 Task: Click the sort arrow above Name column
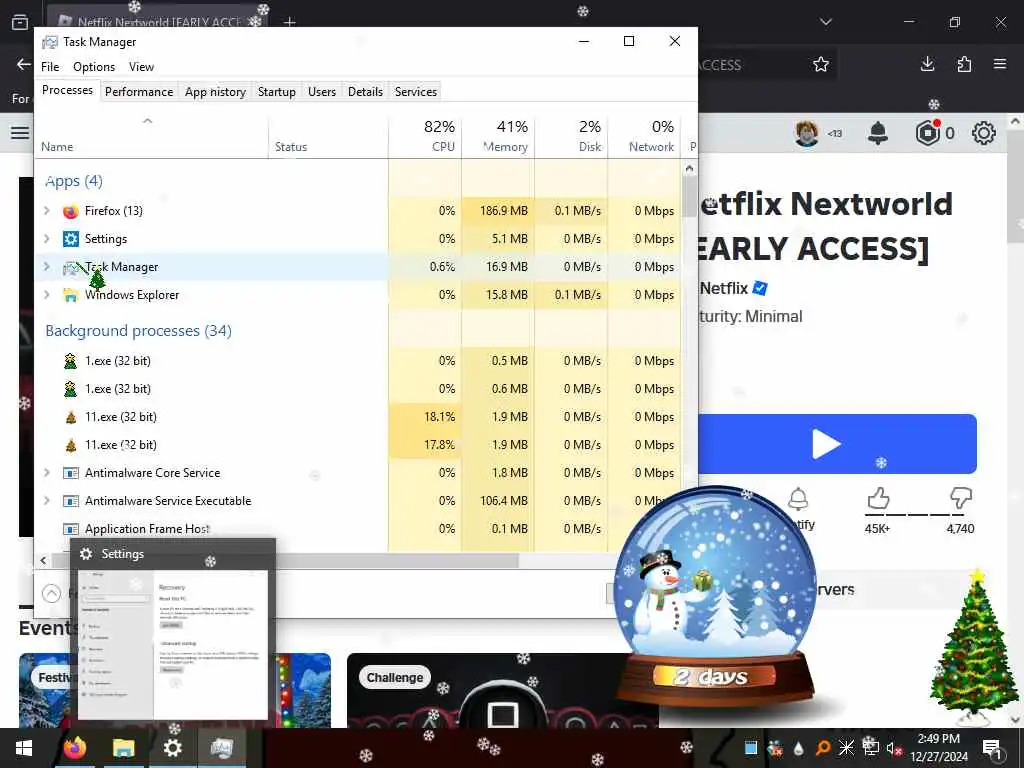(148, 121)
